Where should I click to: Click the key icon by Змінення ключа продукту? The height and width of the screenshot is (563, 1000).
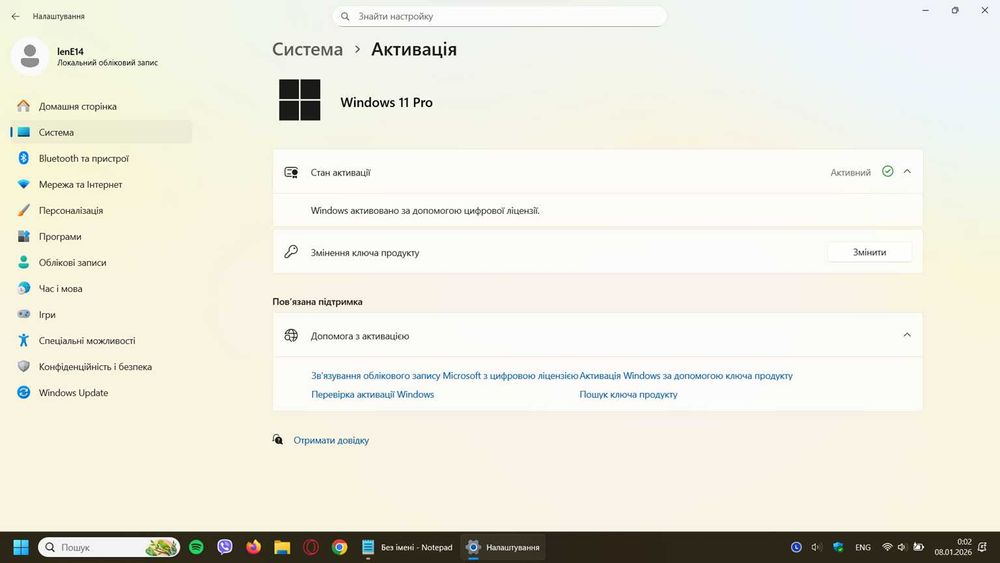pos(291,252)
